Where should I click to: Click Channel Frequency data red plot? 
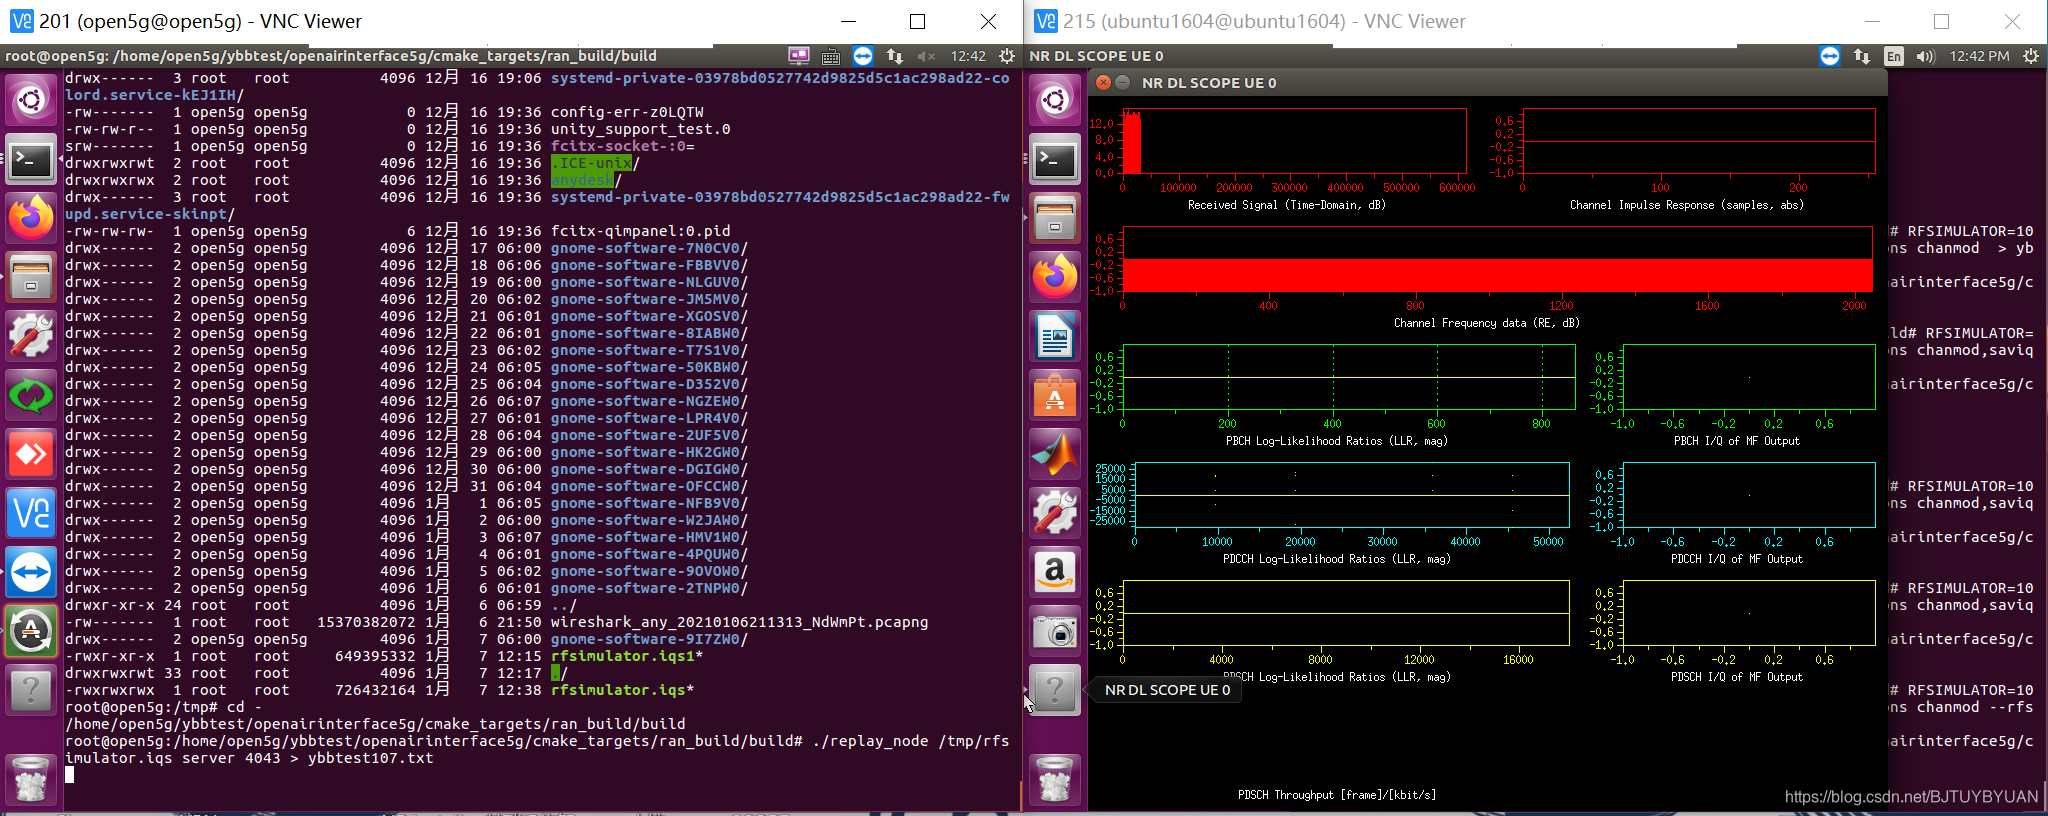[1498, 259]
